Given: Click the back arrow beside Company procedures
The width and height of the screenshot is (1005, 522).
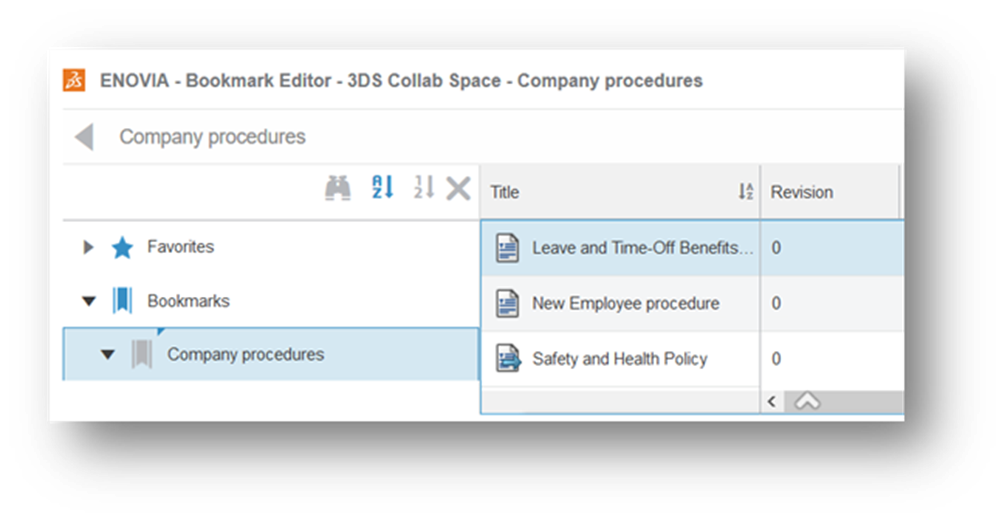Looking at the screenshot, I should [x=84, y=137].
